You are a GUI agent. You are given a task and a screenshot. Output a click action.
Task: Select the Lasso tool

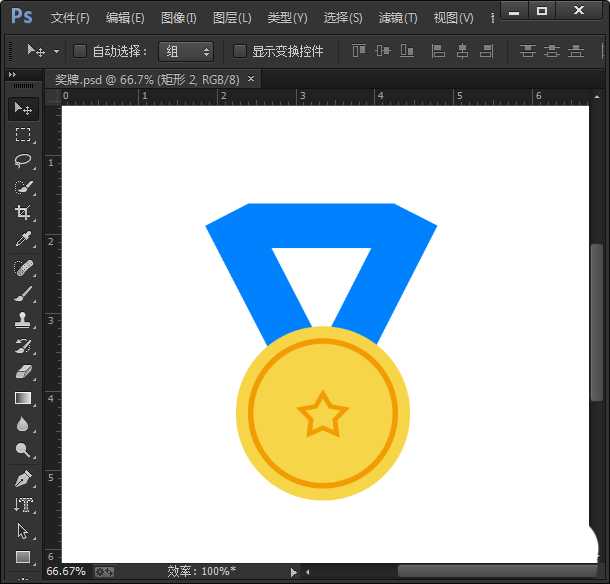[23, 161]
